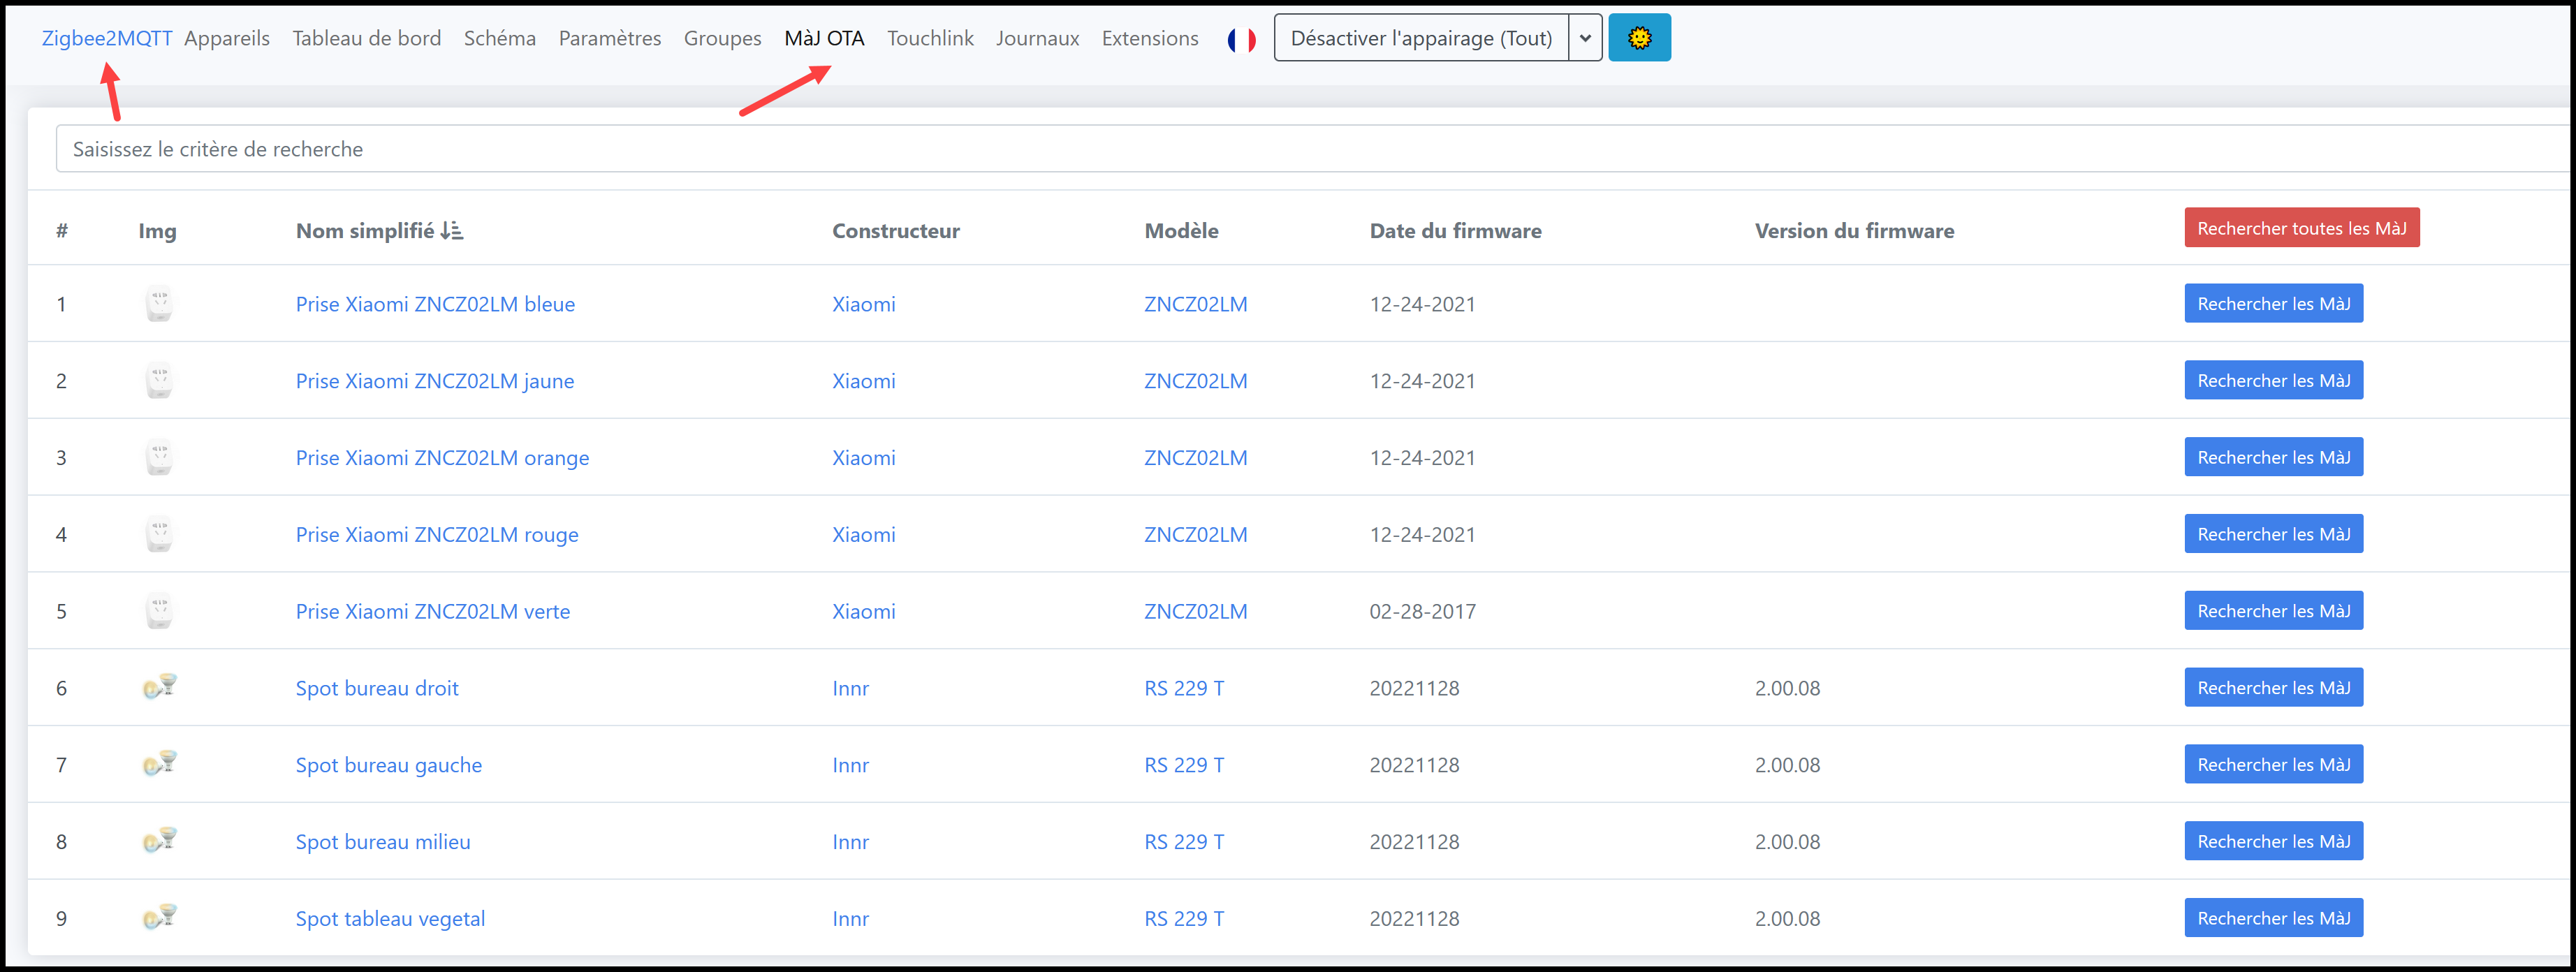Click the Constructeur column header
The height and width of the screenshot is (972, 2576).
(896, 231)
